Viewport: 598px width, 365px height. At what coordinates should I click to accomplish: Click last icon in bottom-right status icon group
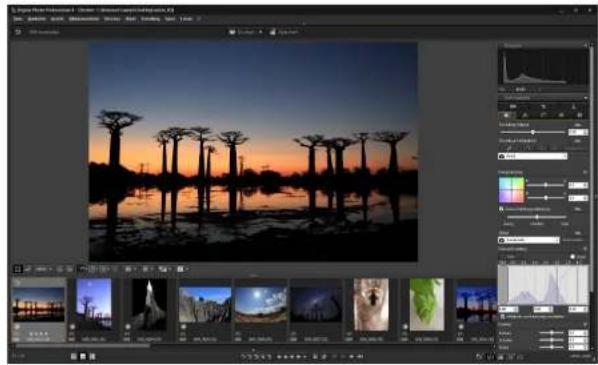[x=520, y=357]
